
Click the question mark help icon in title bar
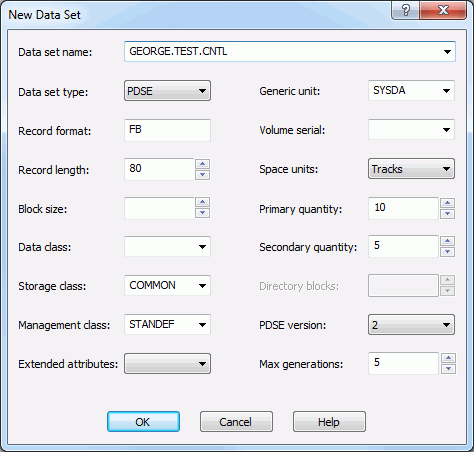(406, 10)
